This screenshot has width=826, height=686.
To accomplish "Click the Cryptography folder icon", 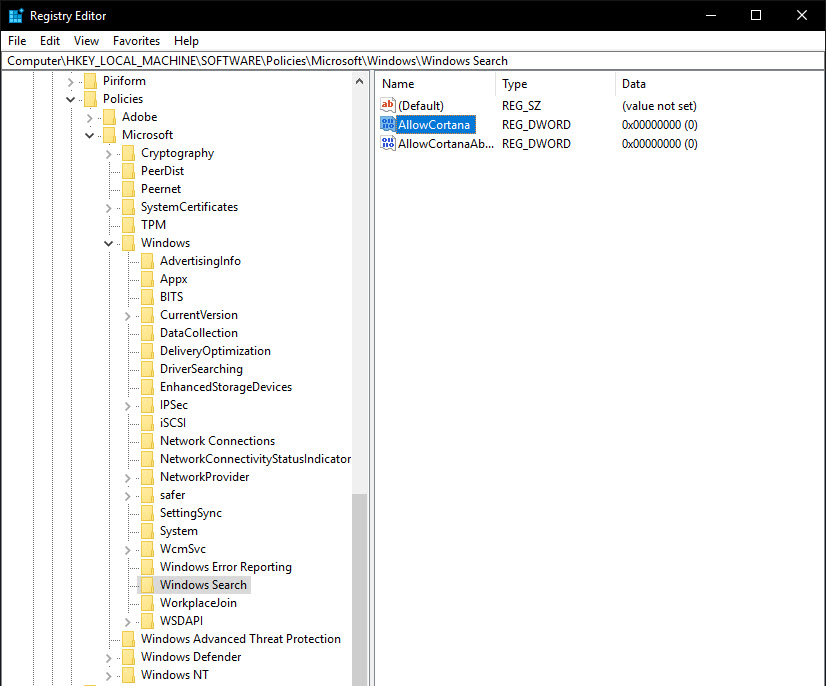I will 129,153.
